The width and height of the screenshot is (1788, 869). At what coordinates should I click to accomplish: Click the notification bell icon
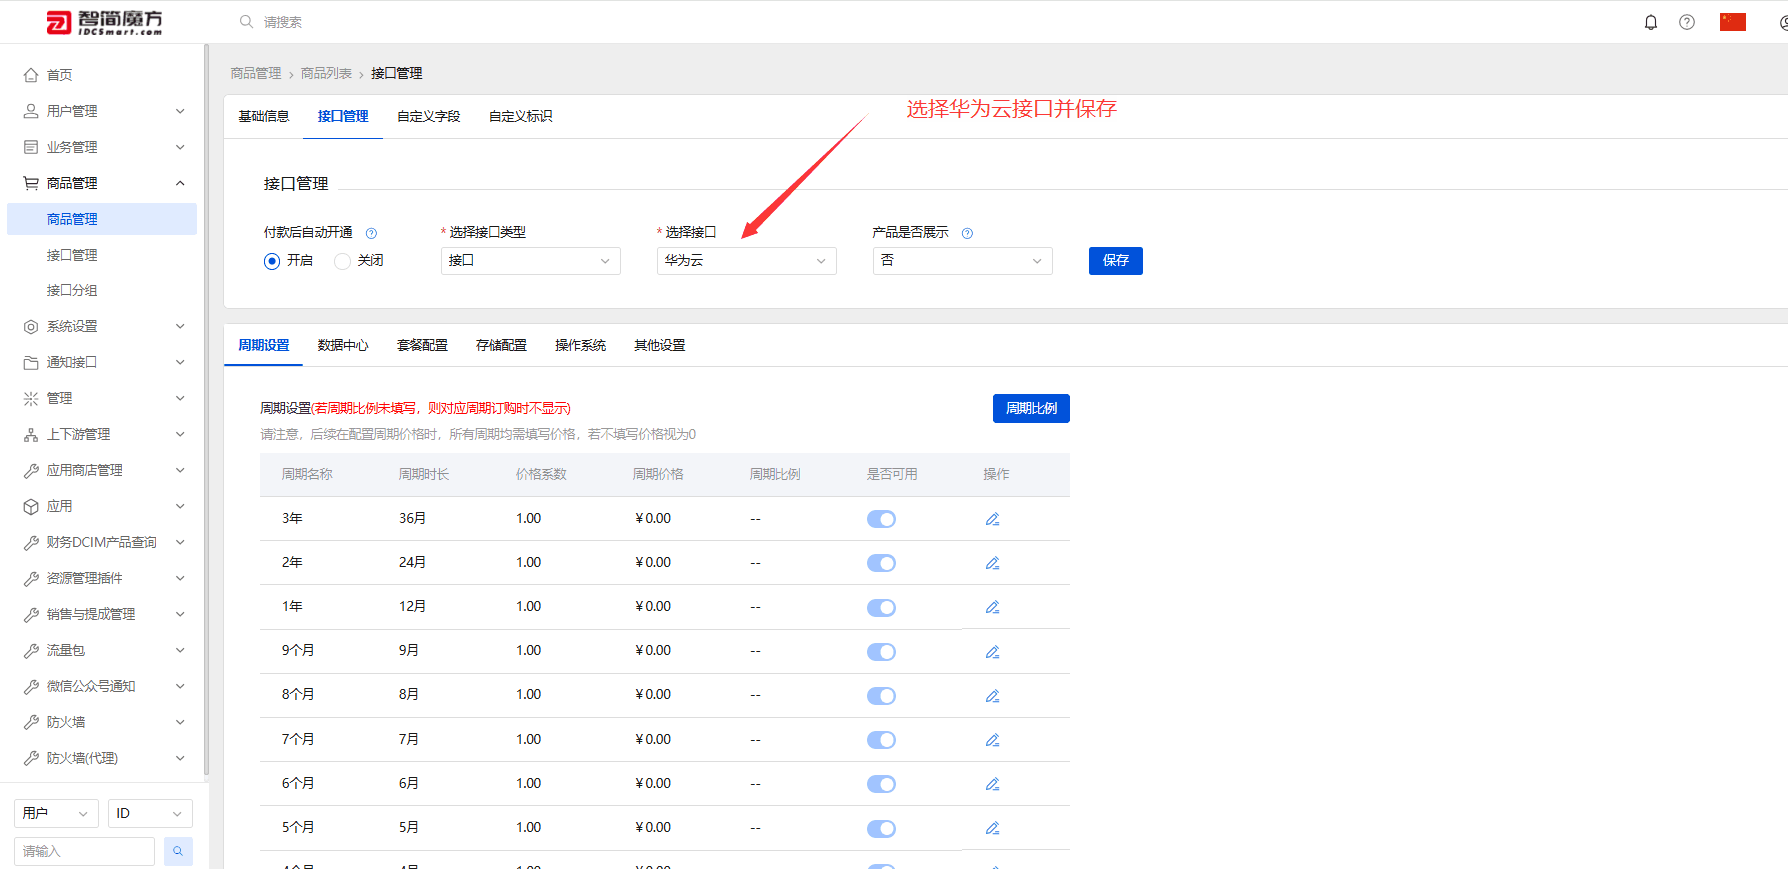(1651, 22)
